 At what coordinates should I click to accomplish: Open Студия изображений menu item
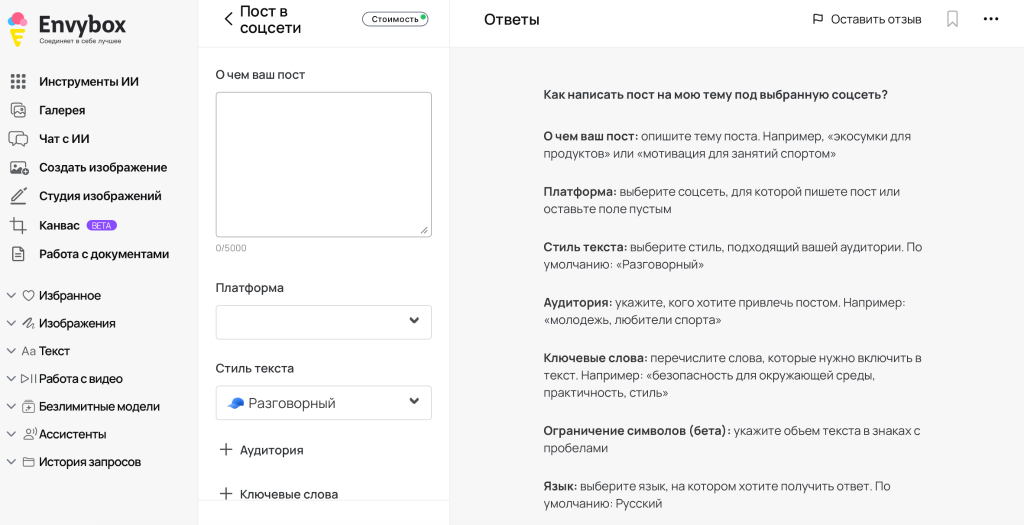100,196
